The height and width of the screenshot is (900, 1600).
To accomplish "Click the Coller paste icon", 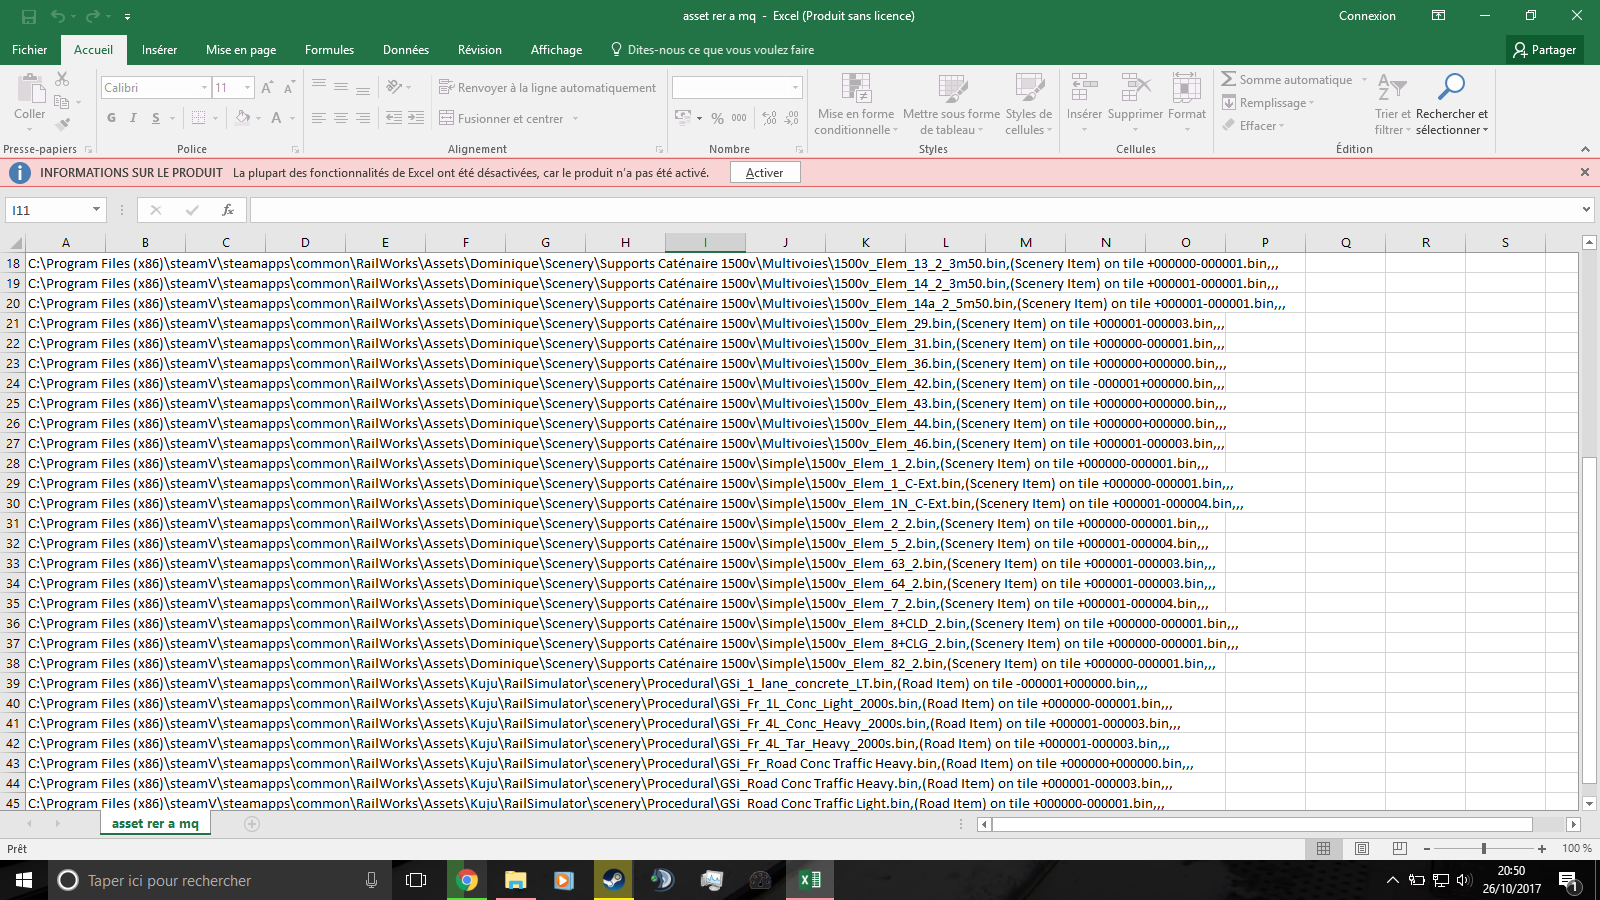I will click(30, 90).
